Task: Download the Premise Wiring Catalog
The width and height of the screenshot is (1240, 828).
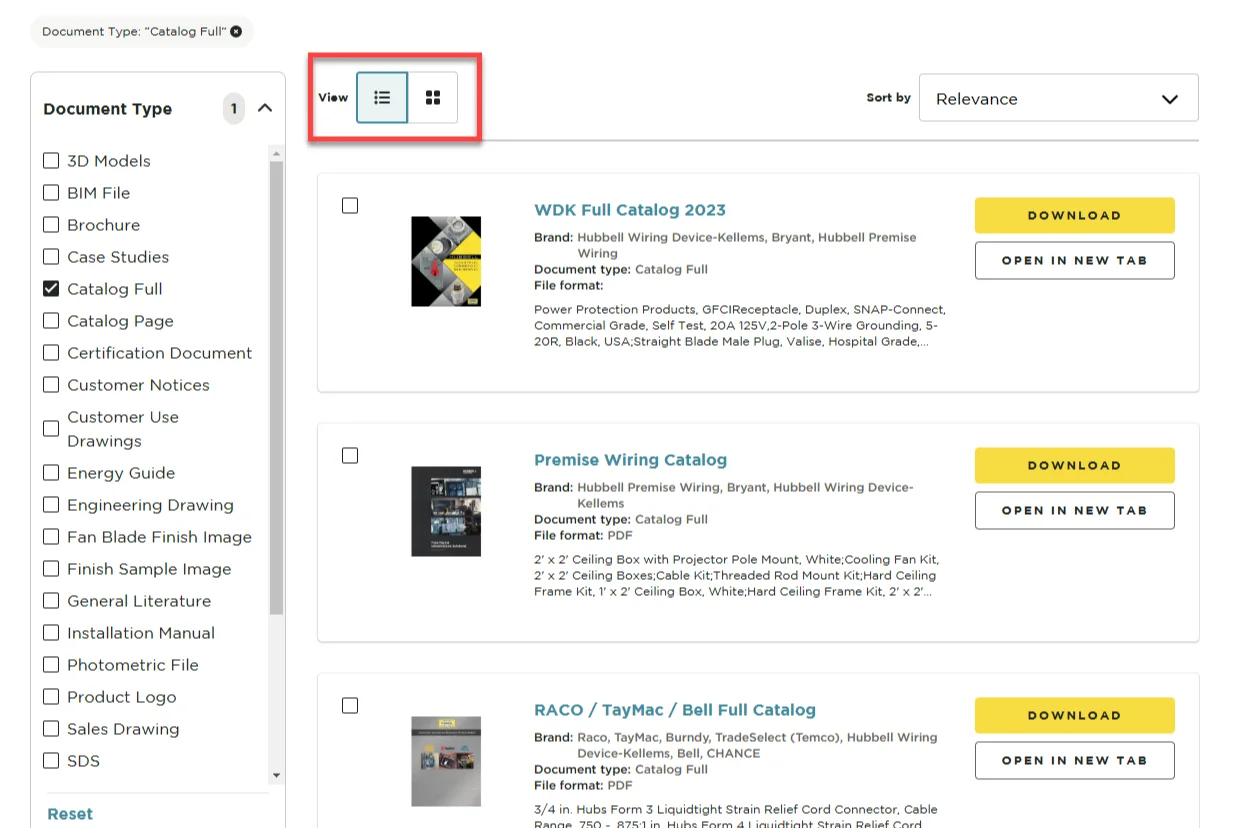Action: pos(1074,465)
